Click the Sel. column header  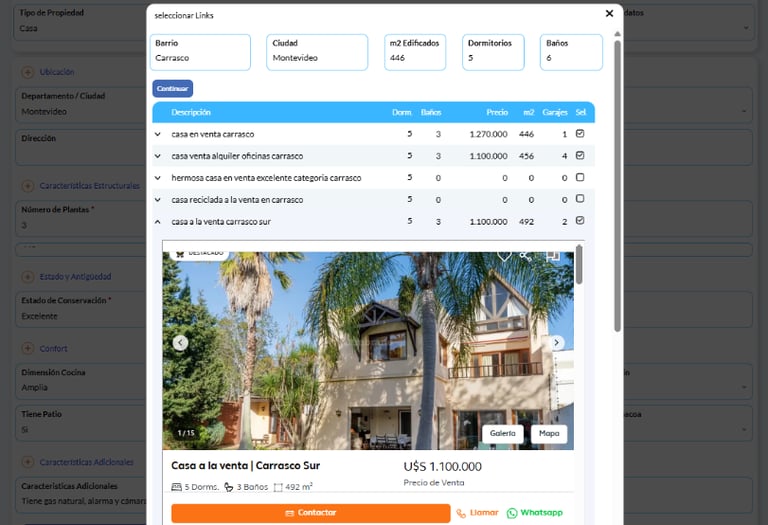pos(581,113)
